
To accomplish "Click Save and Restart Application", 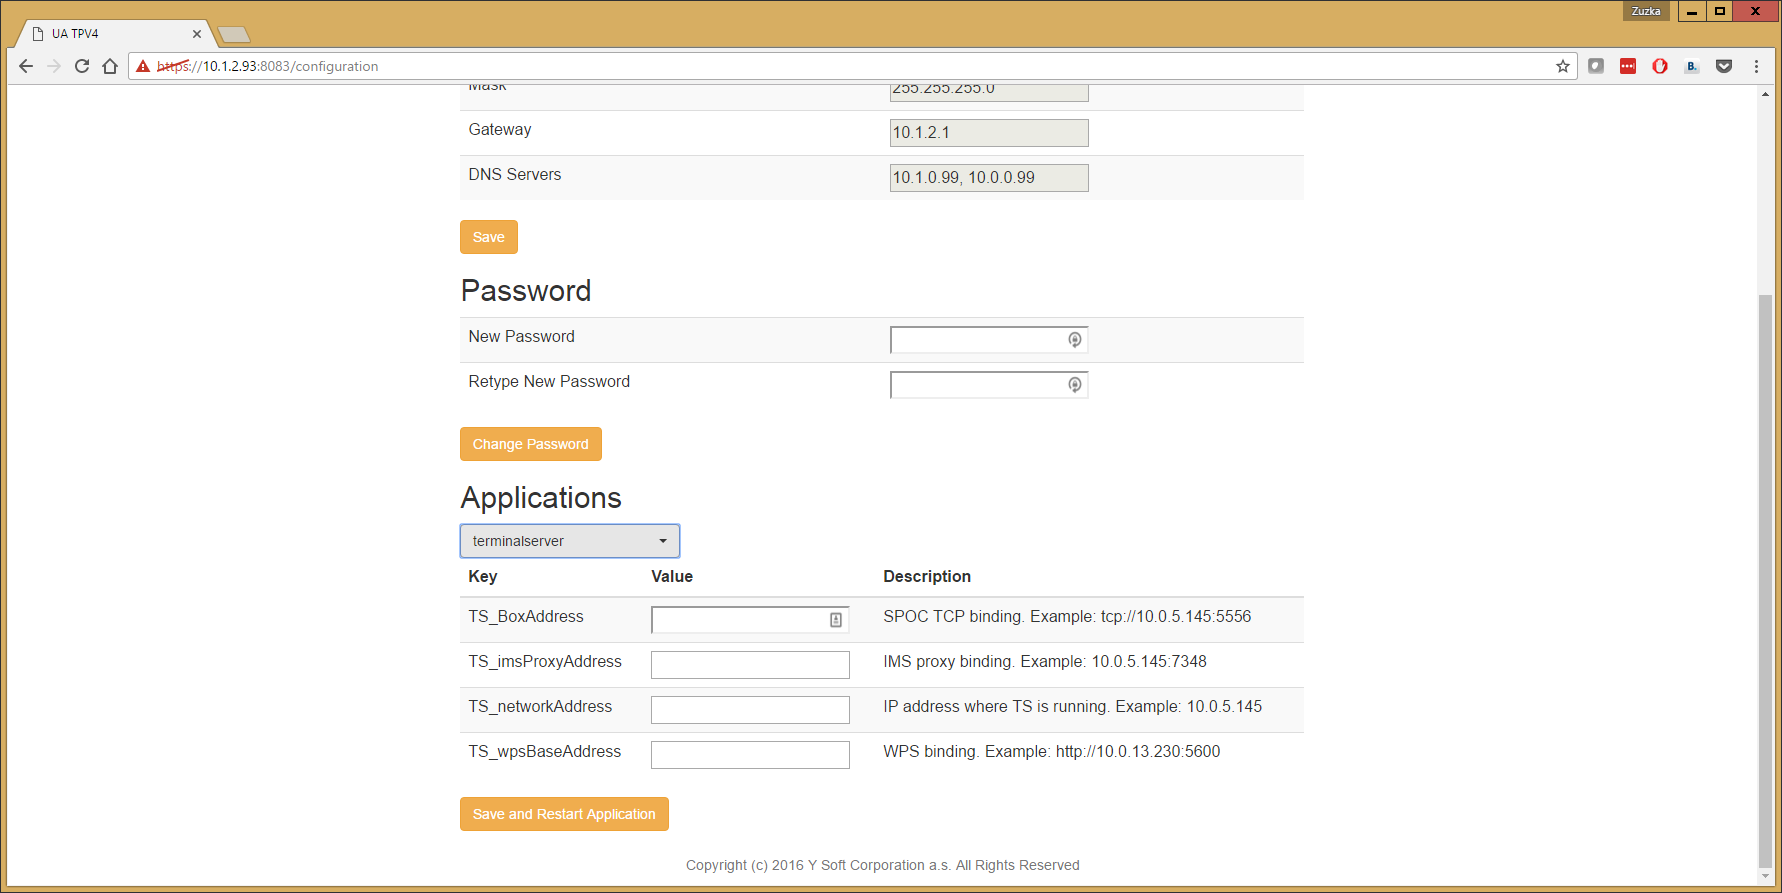I will coord(564,814).
